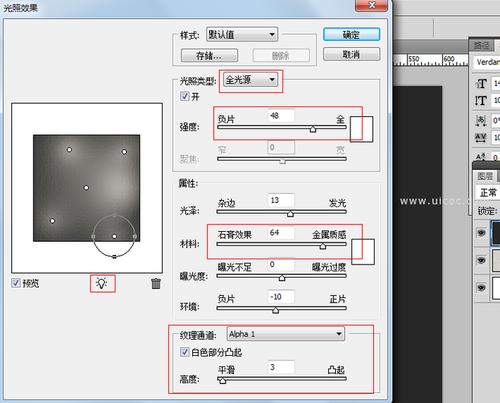Viewport: 500px width, 403px height.
Task: Click the 高度 height slider handle
Action: pyautogui.click(x=222, y=381)
